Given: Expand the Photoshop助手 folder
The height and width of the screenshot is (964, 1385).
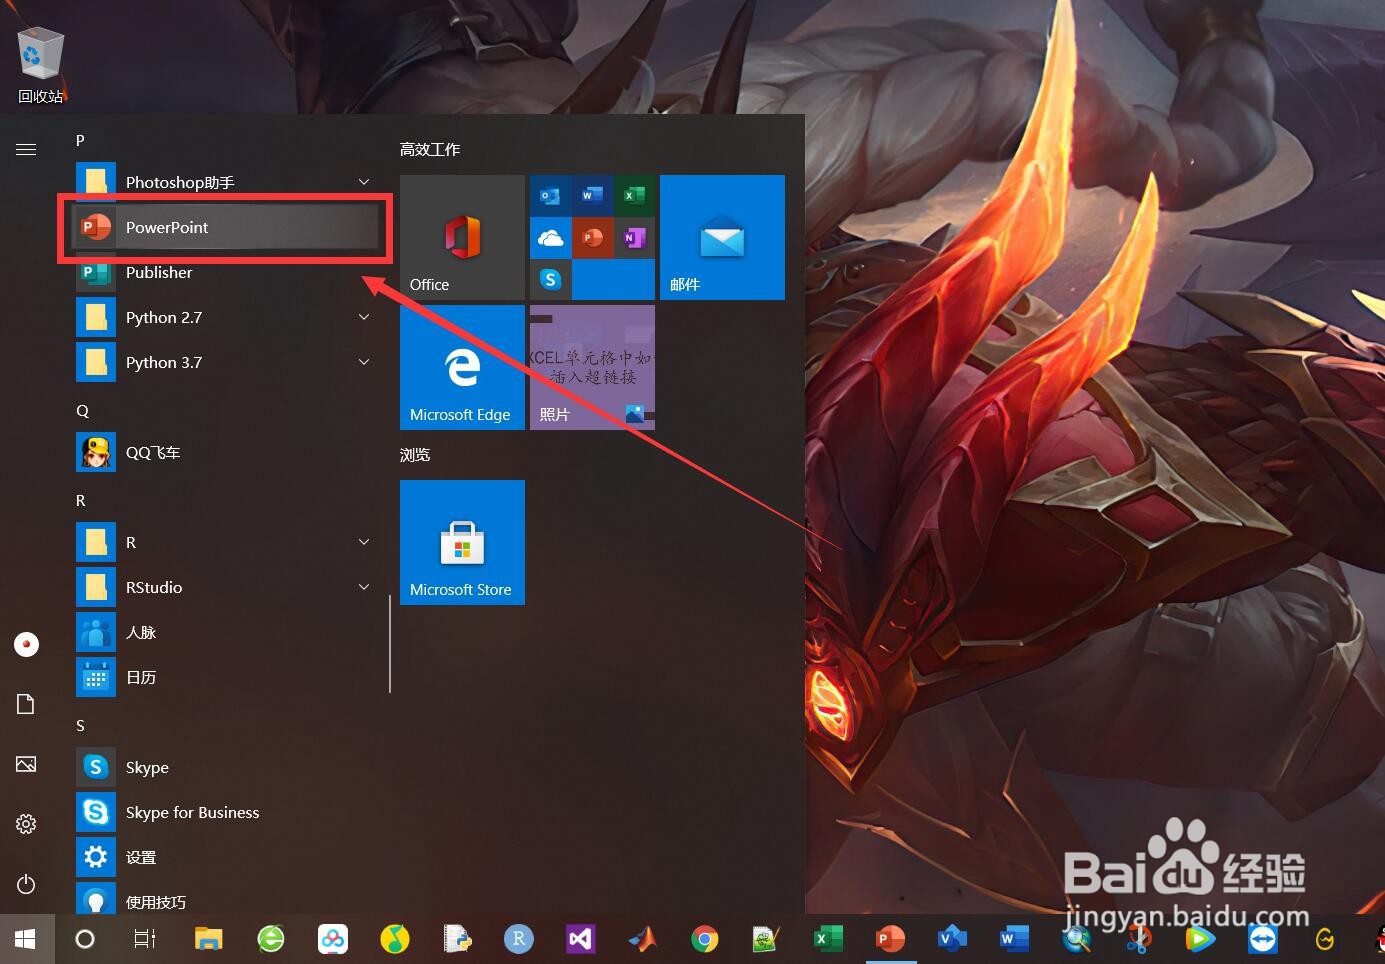Looking at the screenshot, I should click(364, 182).
